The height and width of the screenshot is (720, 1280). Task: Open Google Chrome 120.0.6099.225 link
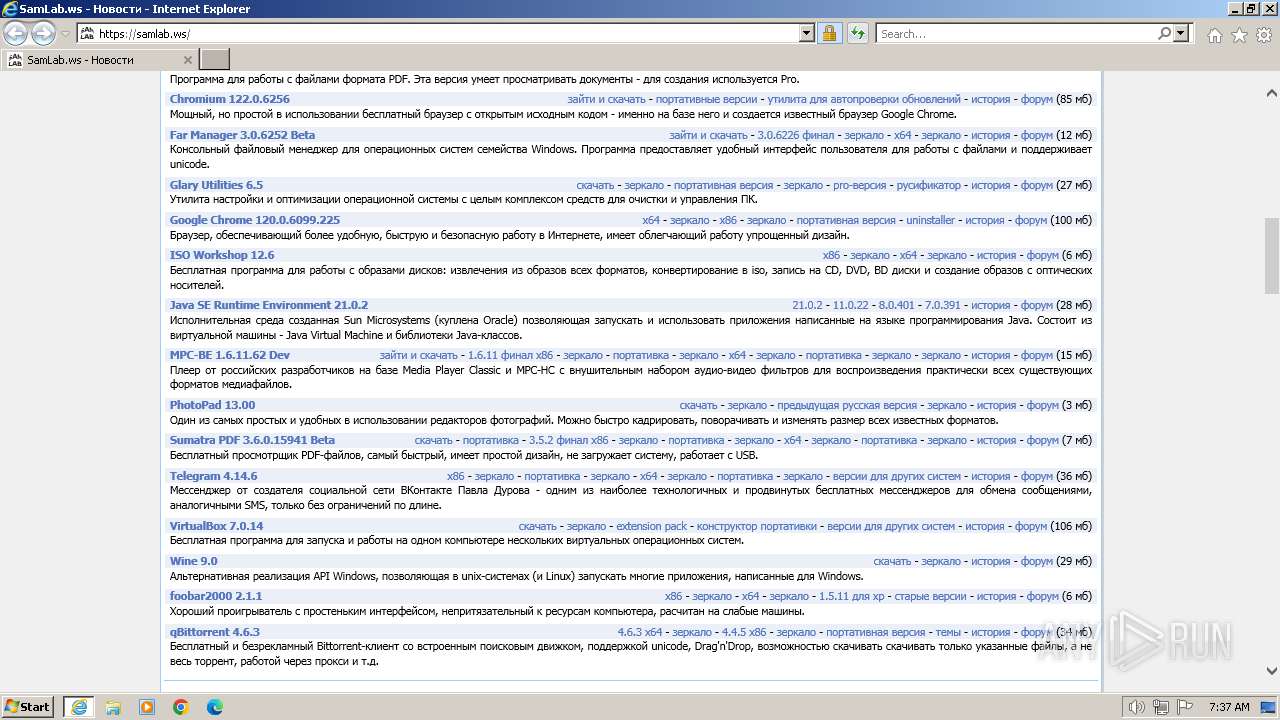point(255,220)
